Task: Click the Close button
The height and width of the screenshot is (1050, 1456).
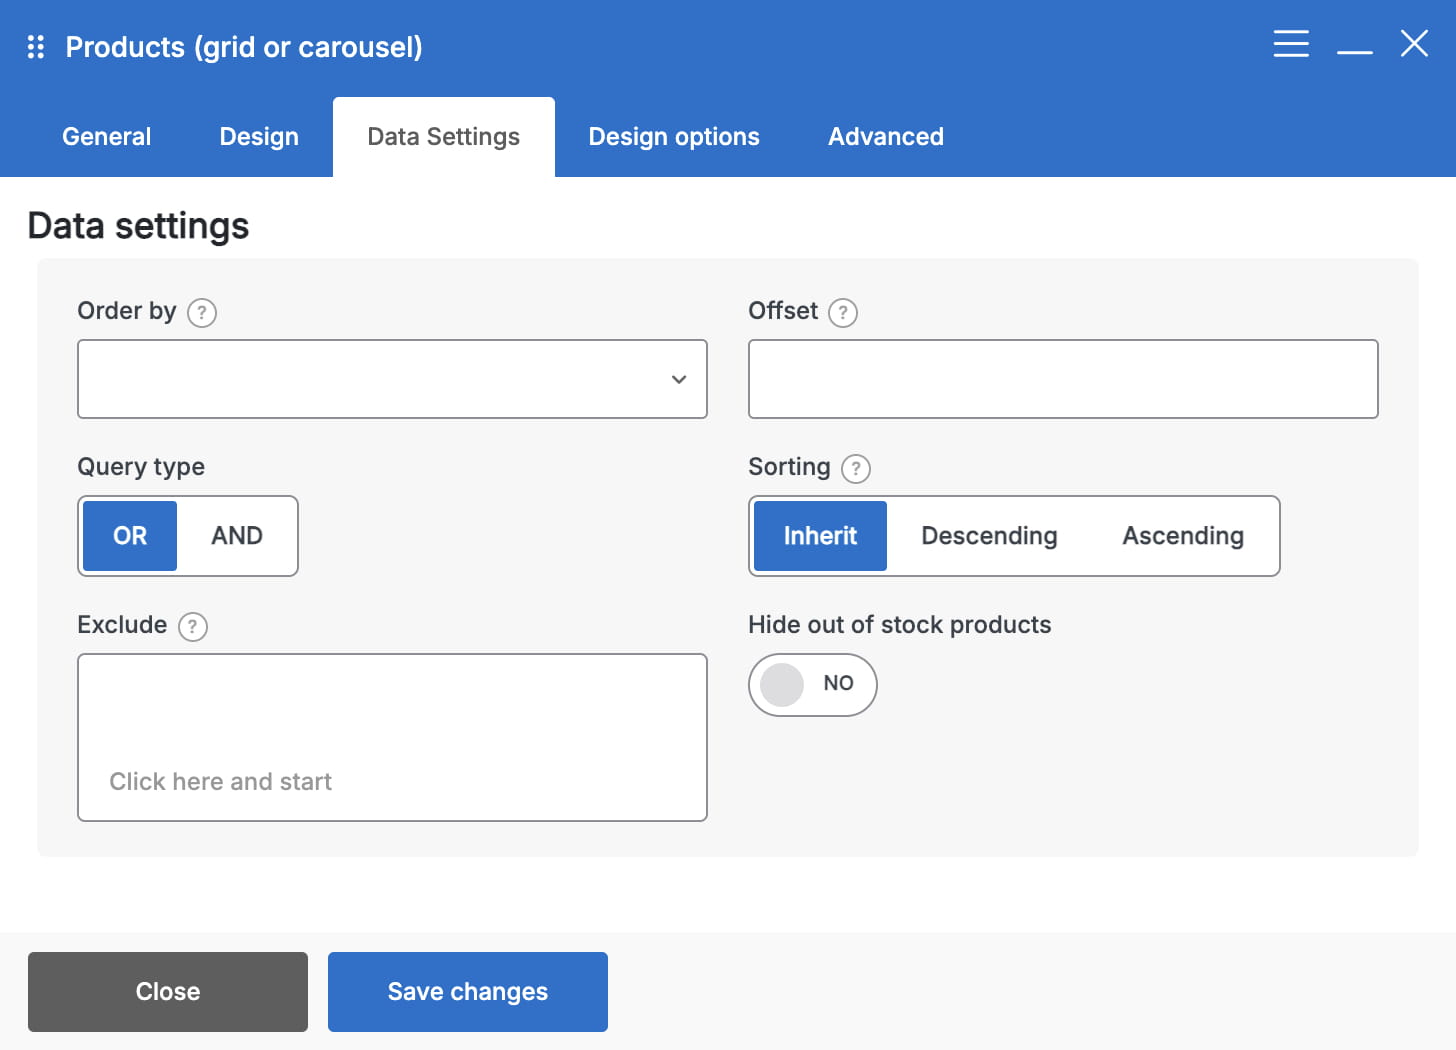Action: (168, 992)
